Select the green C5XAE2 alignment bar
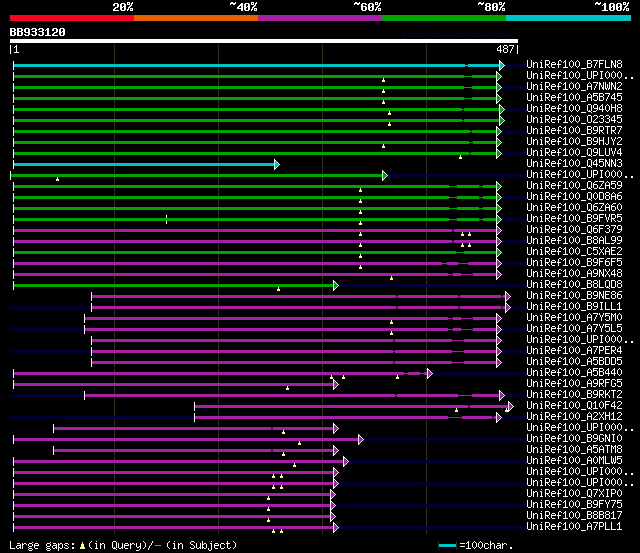Image resolution: width=640 pixels, height=553 pixels. tap(255, 253)
